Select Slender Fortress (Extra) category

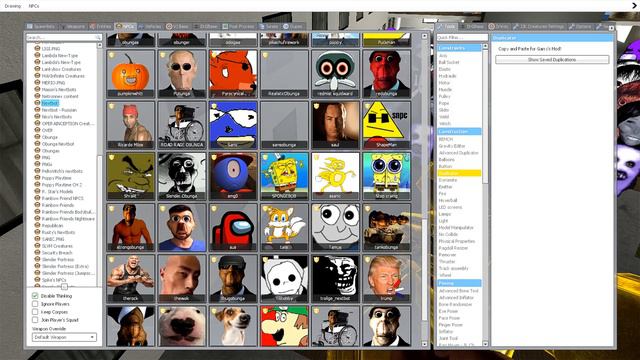click(65, 267)
